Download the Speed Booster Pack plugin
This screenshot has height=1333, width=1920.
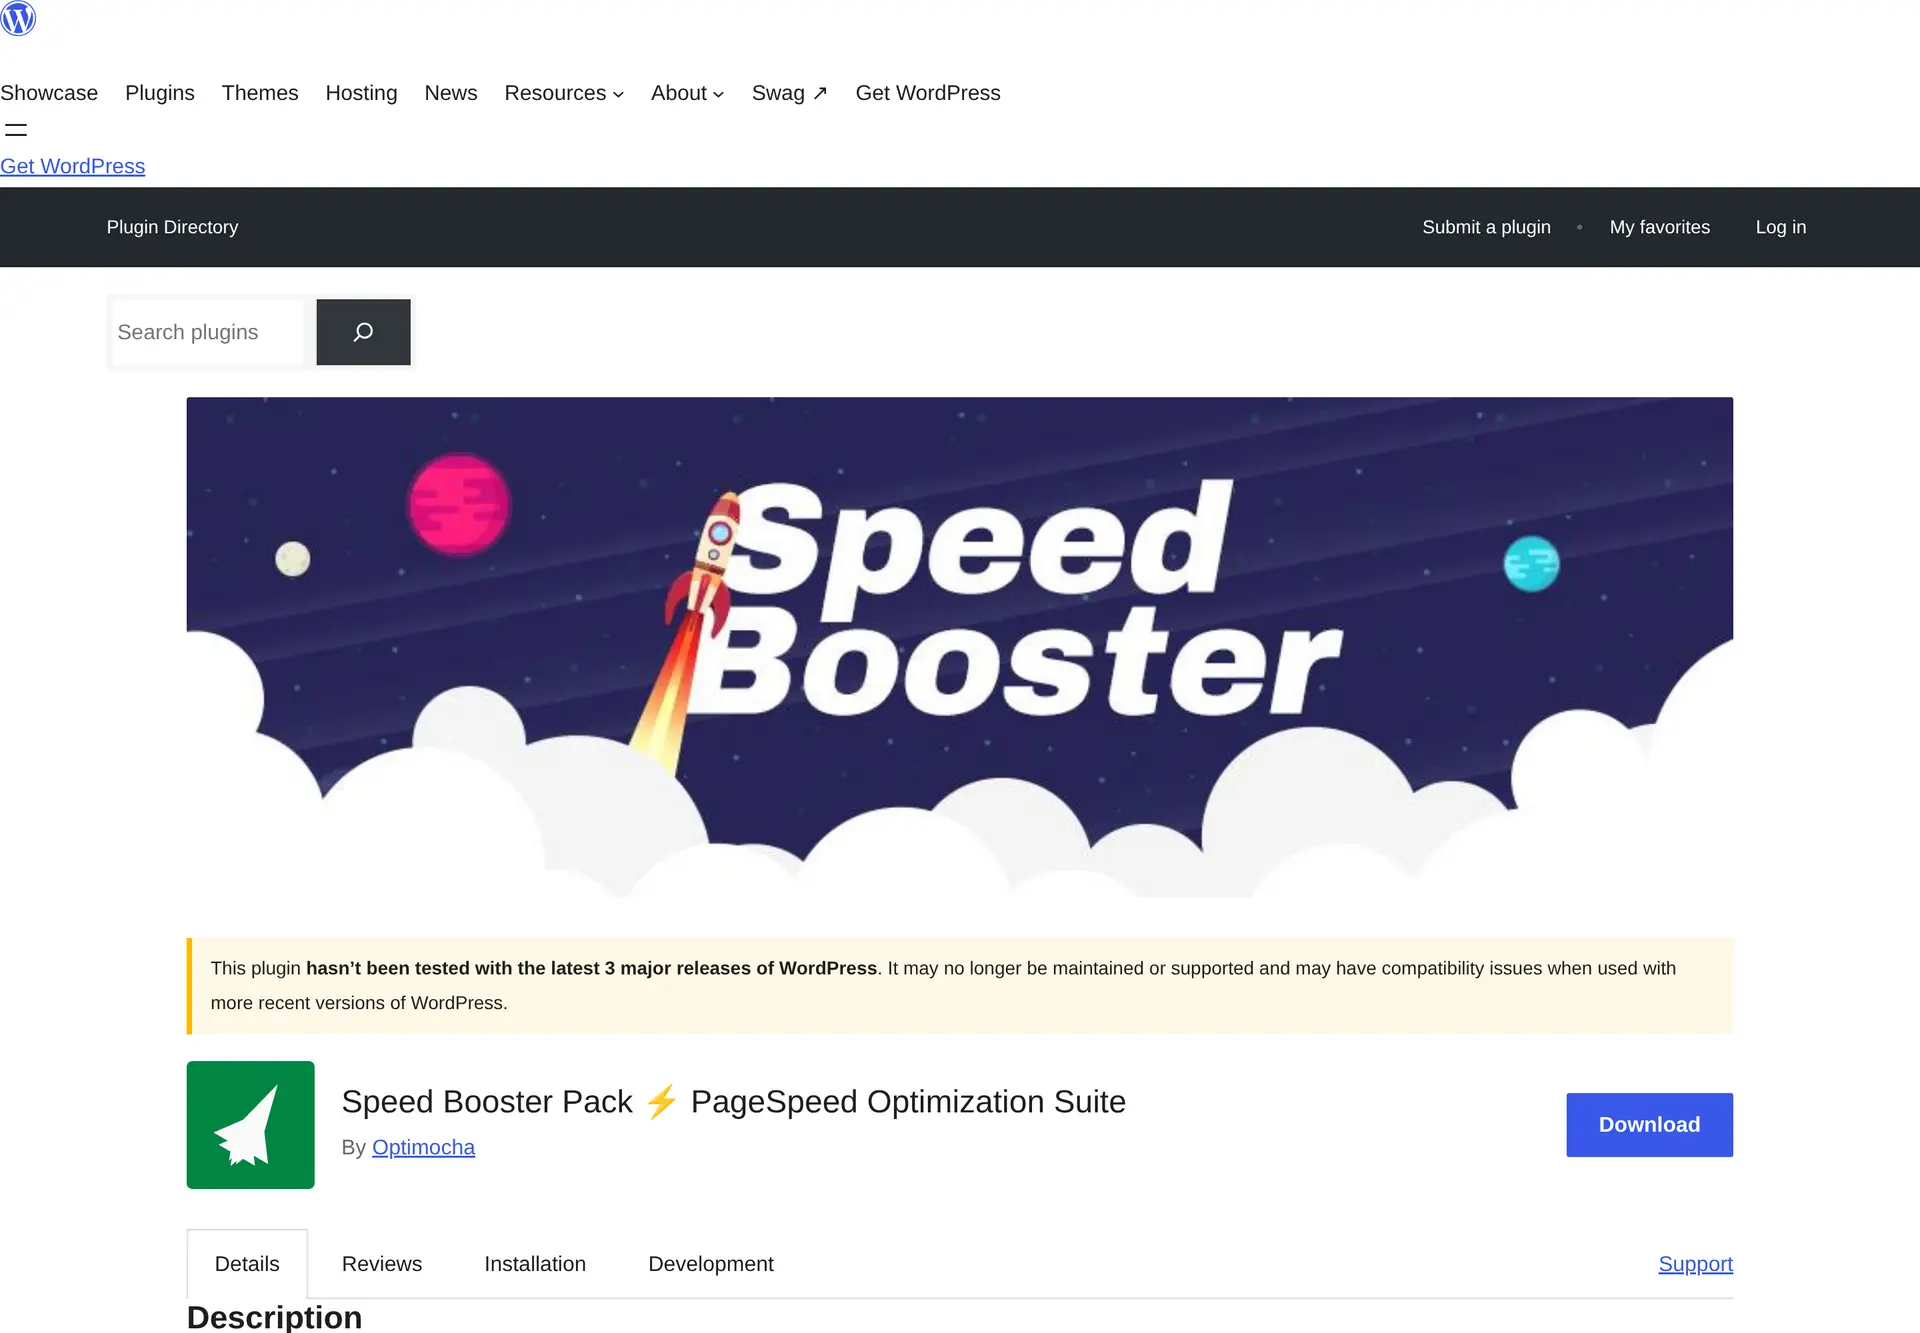tap(1649, 1125)
